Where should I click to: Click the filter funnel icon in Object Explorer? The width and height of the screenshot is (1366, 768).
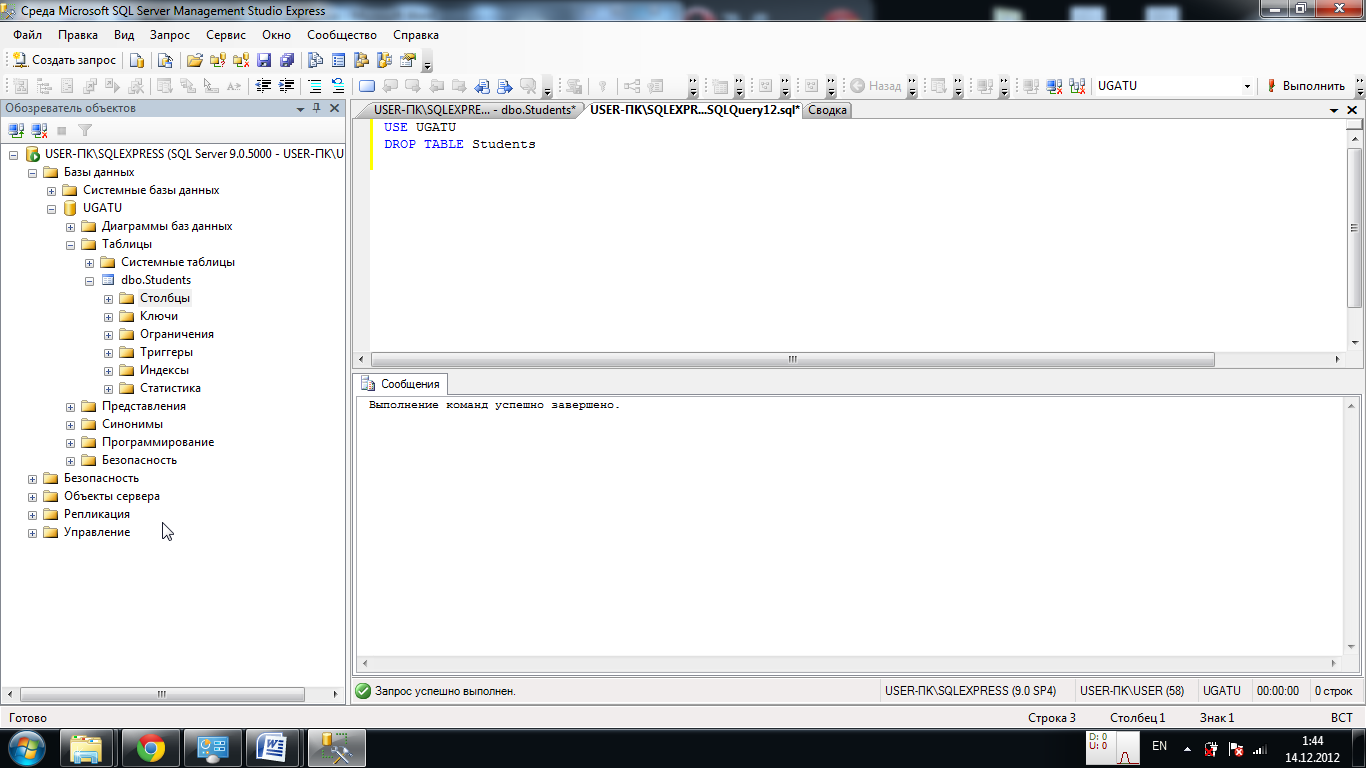(x=85, y=130)
